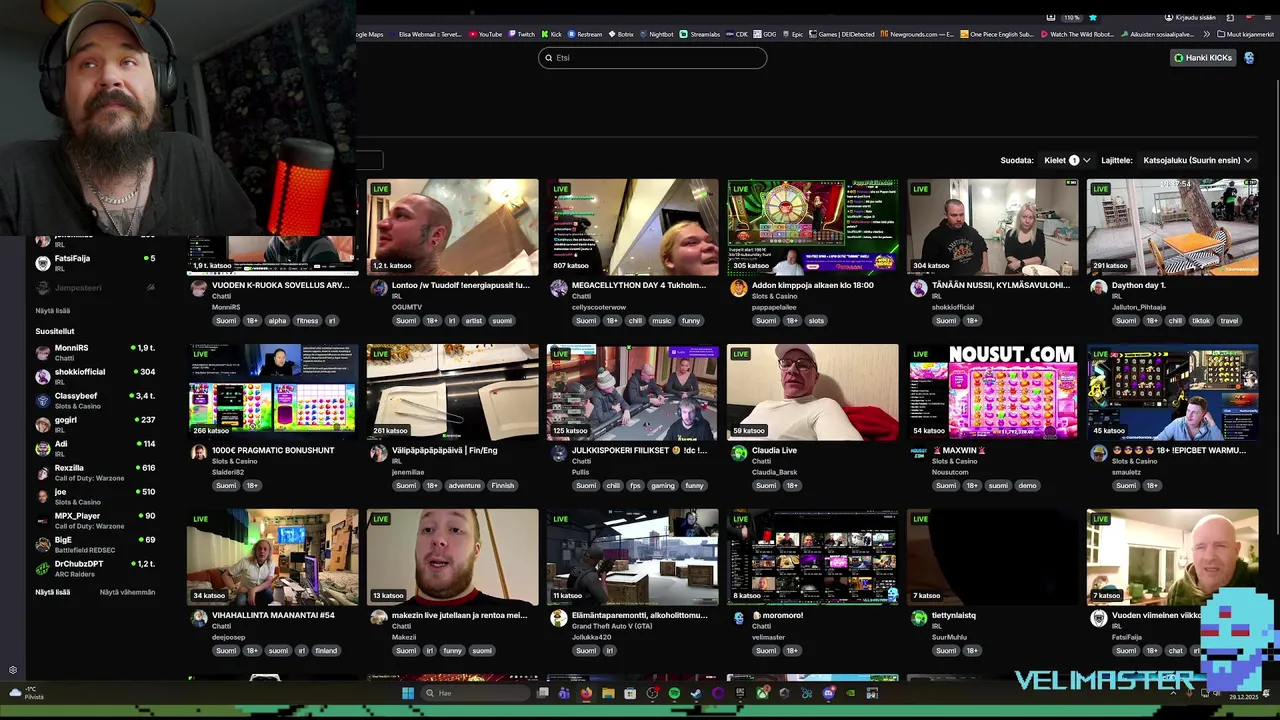1280x720 pixels.
Task: Open Microsoft Store from the taskbar
Action: 630,693
